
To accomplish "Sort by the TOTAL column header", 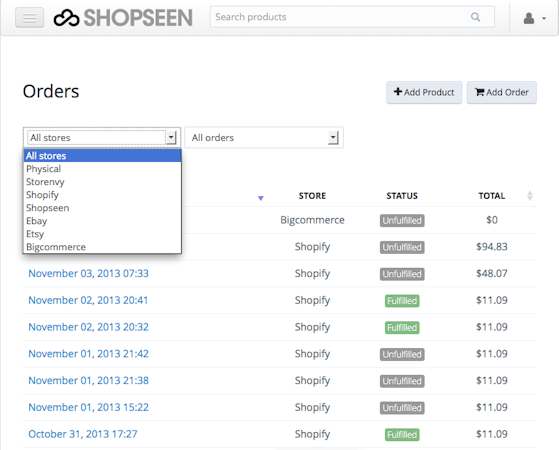I will tap(492, 196).
